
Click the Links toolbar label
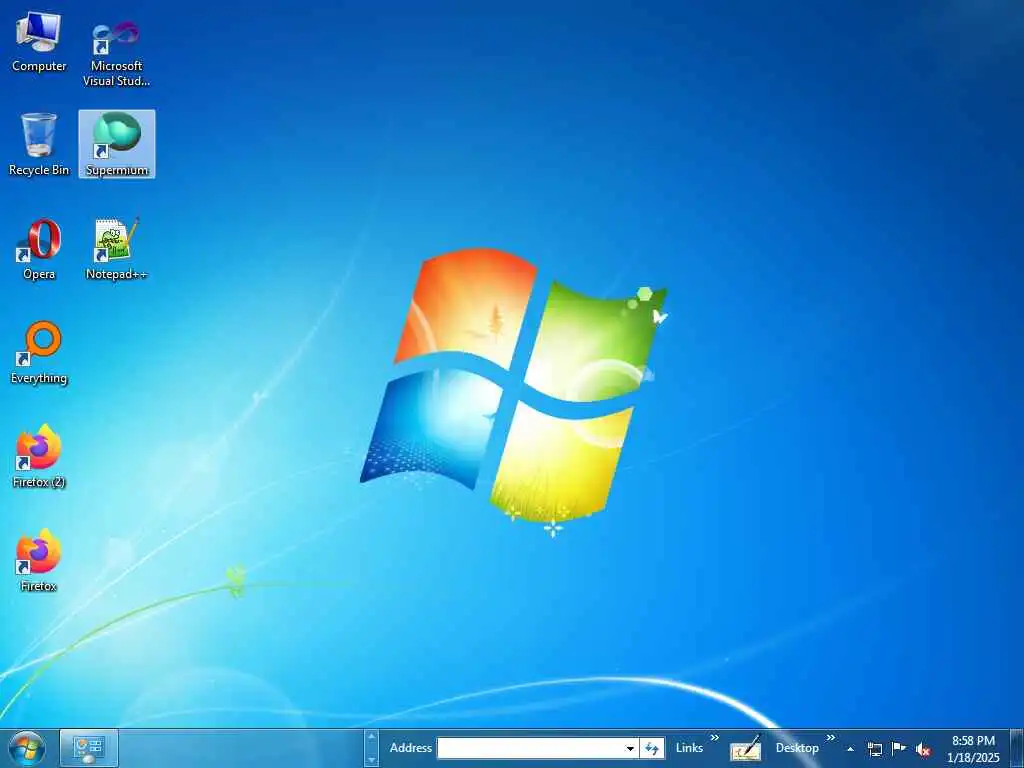click(689, 748)
